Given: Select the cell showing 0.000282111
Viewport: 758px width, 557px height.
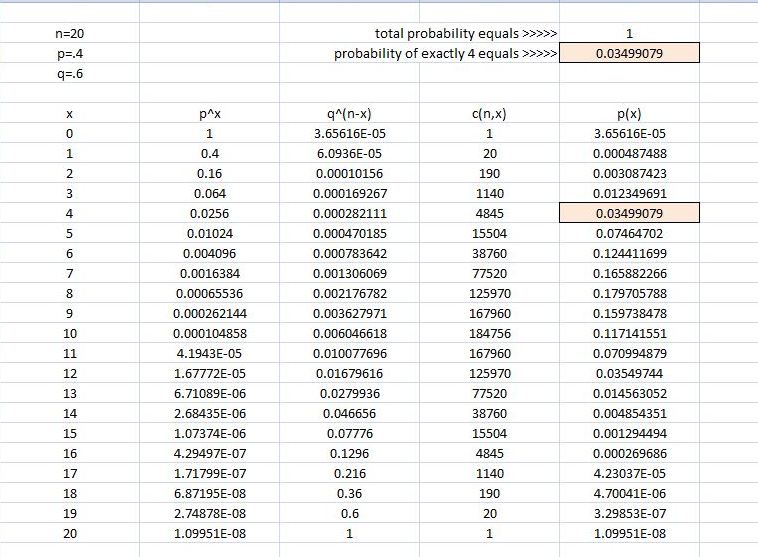Looking at the screenshot, I should 350,213.
